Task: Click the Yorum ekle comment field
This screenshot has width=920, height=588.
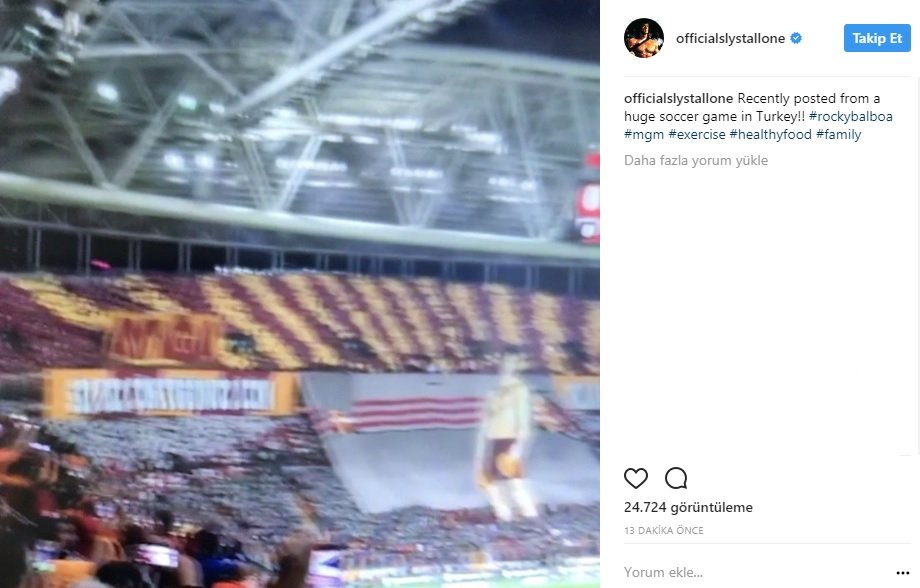Action: coord(757,572)
